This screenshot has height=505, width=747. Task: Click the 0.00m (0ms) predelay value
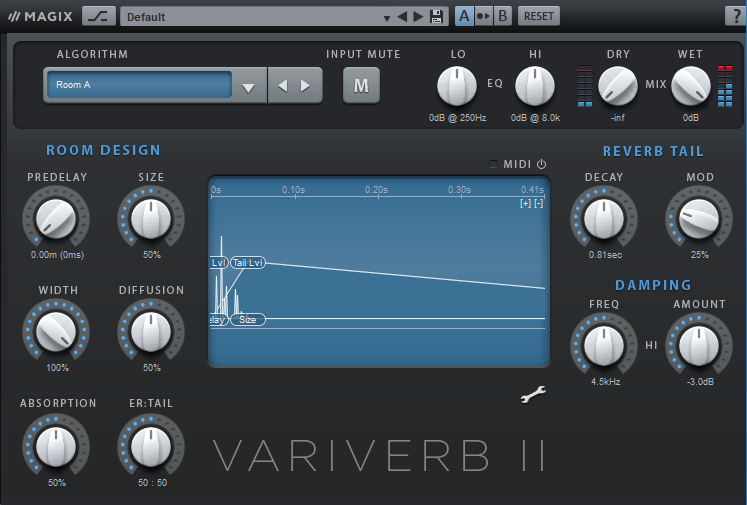tap(57, 255)
